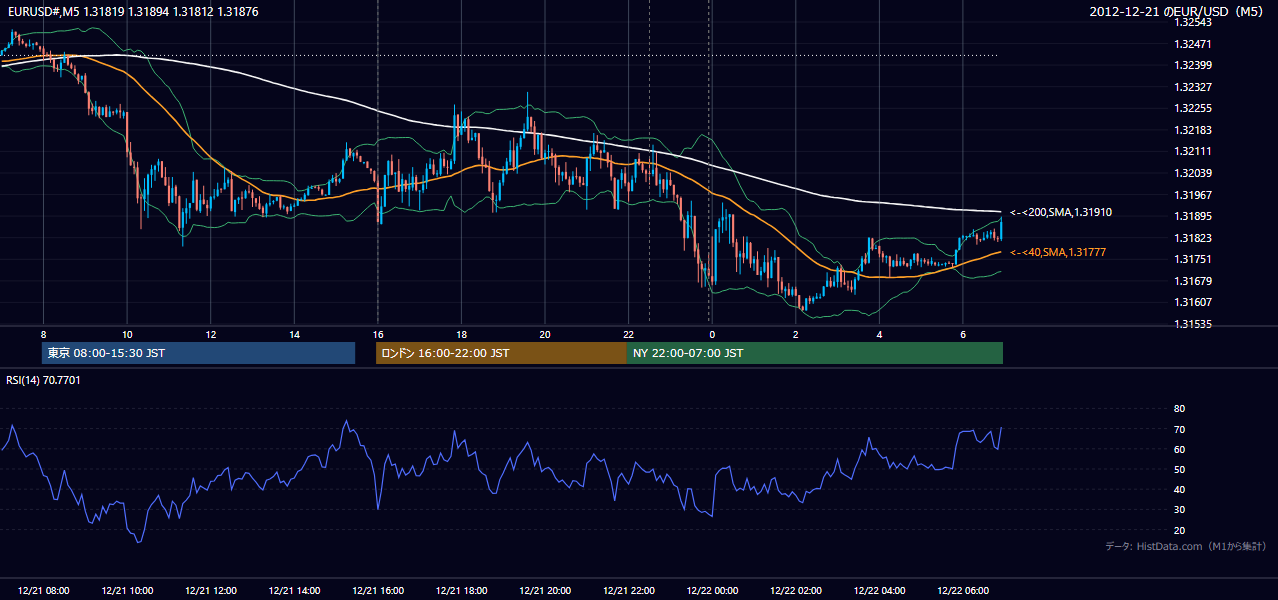The width and height of the screenshot is (1278, 600).
Task: Click hour tick 14 on the price chart axis
Action: click(x=294, y=334)
